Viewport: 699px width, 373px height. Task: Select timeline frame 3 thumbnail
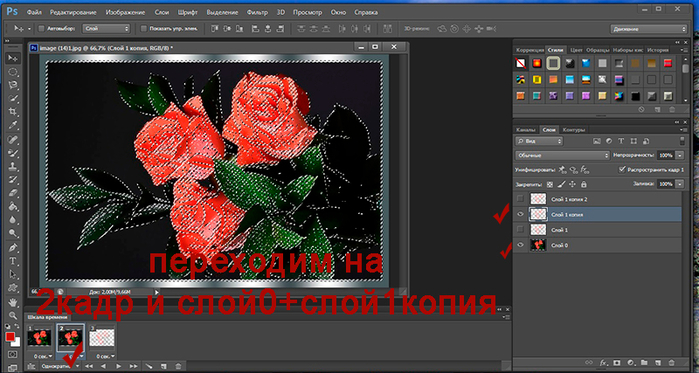click(x=102, y=338)
